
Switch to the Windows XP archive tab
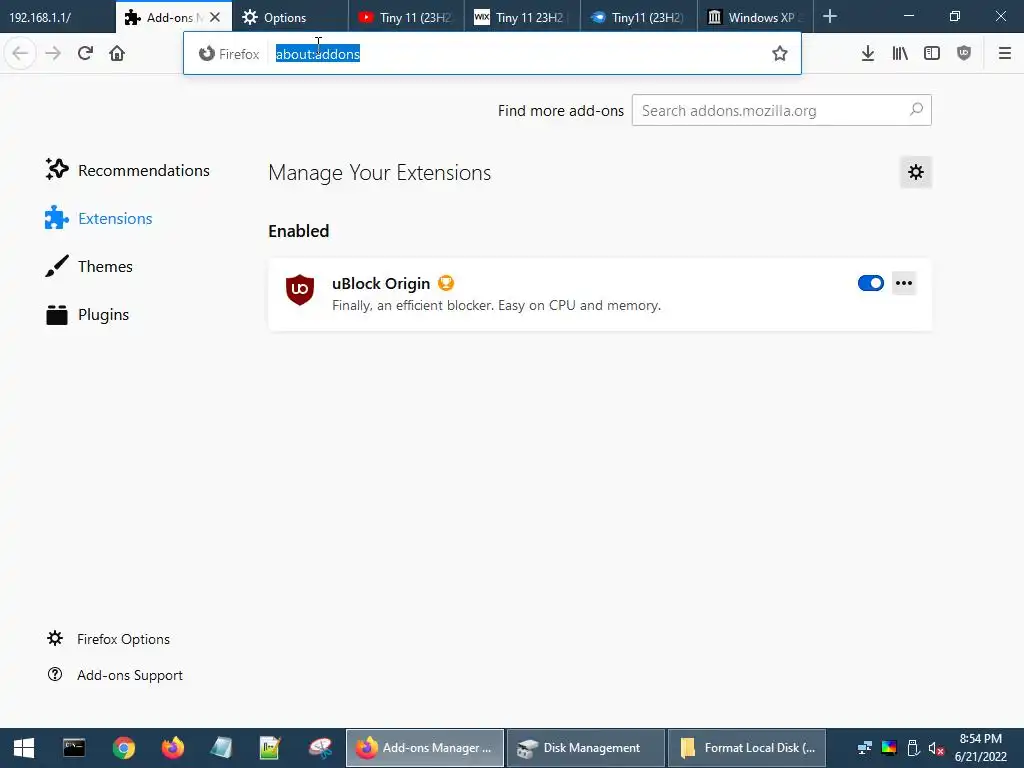click(x=755, y=17)
